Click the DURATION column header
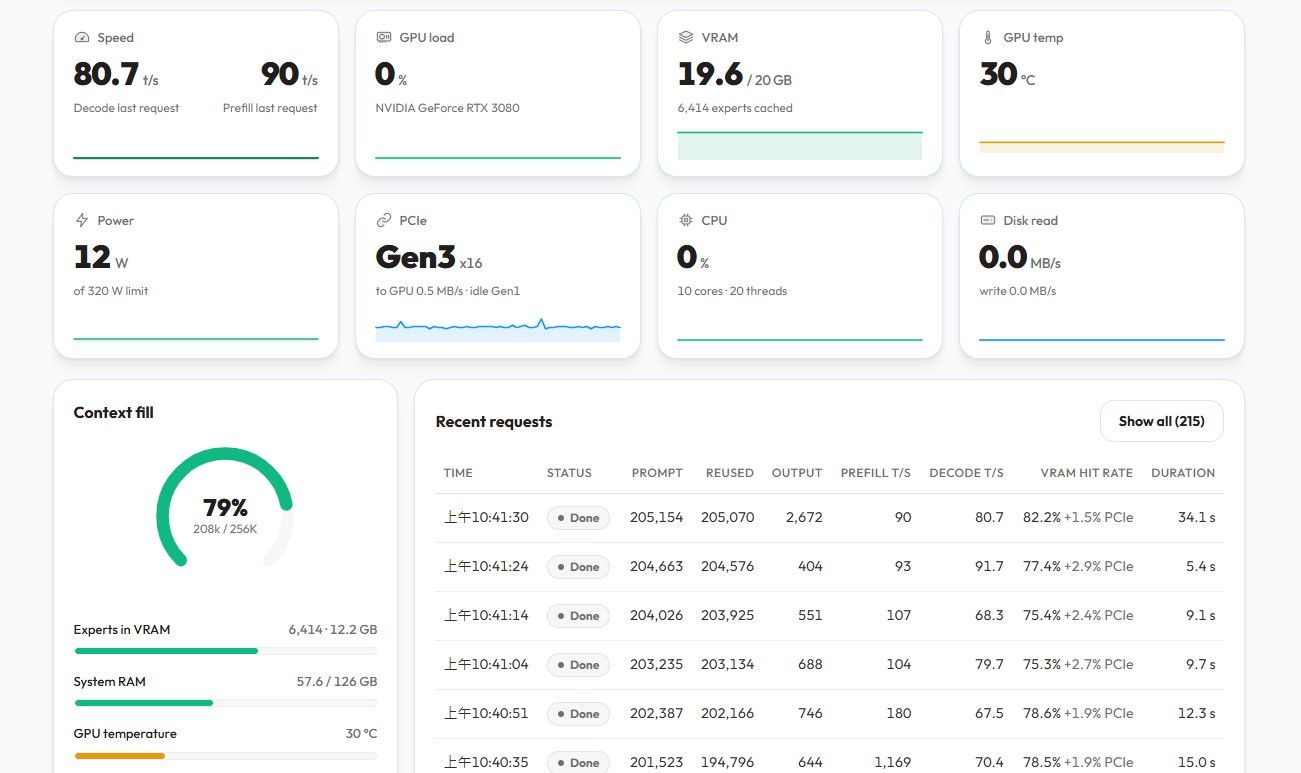1301x773 pixels. point(1183,473)
